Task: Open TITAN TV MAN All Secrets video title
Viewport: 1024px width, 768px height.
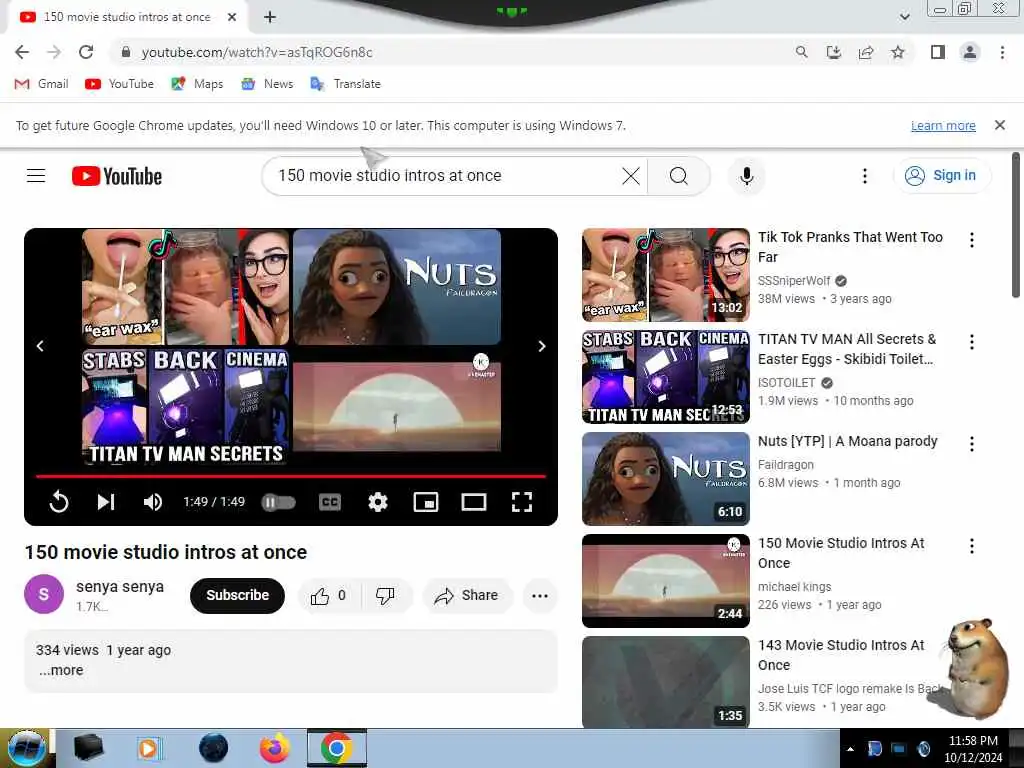Action: [x=847, y=349]
